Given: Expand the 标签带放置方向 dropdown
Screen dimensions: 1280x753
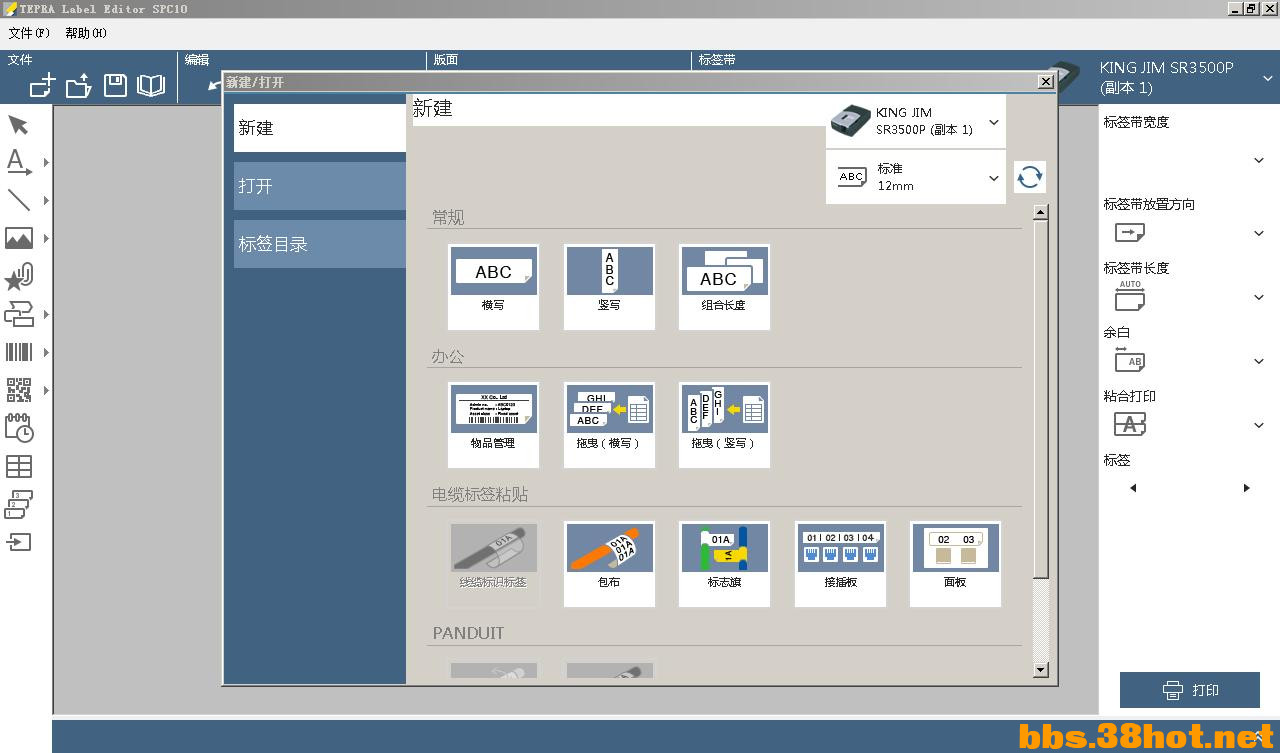Looking at the screenshot, I should [x=1259, y=233].
